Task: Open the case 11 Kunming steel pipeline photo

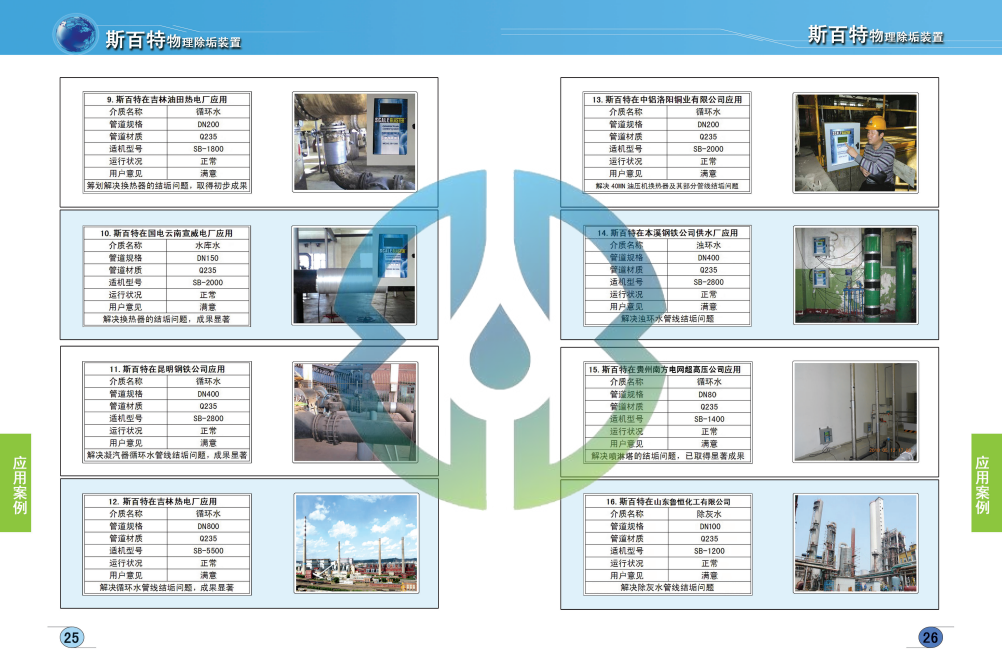Action: [x=355, y=412]
